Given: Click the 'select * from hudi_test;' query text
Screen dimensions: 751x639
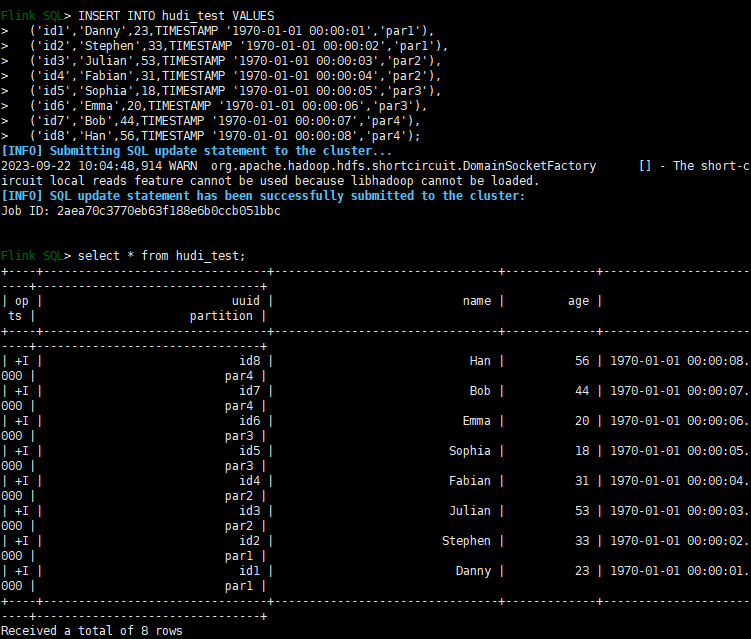Looking at the screenshot, I should 161,256.
